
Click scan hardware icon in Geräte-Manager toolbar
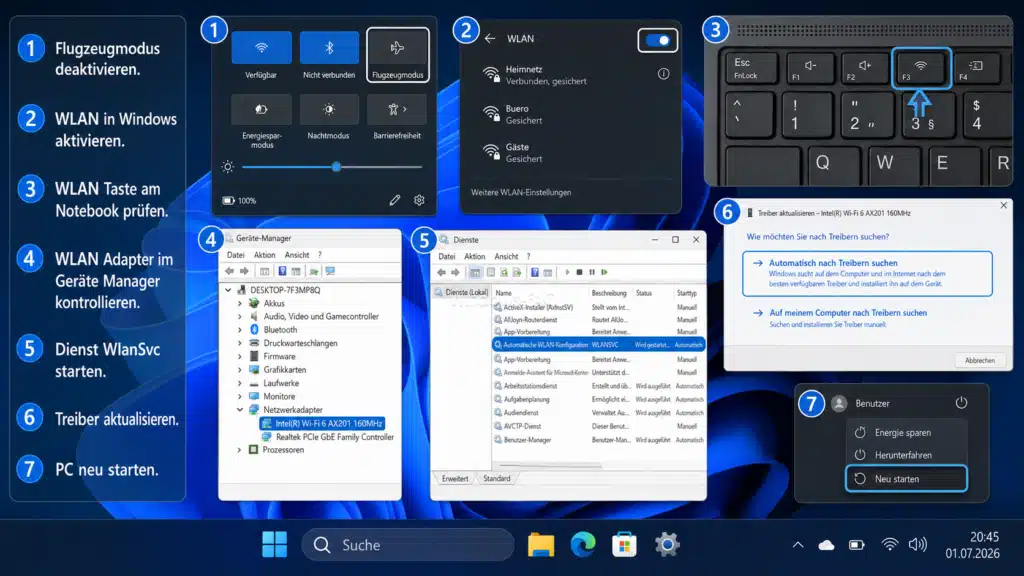(314, 271)
